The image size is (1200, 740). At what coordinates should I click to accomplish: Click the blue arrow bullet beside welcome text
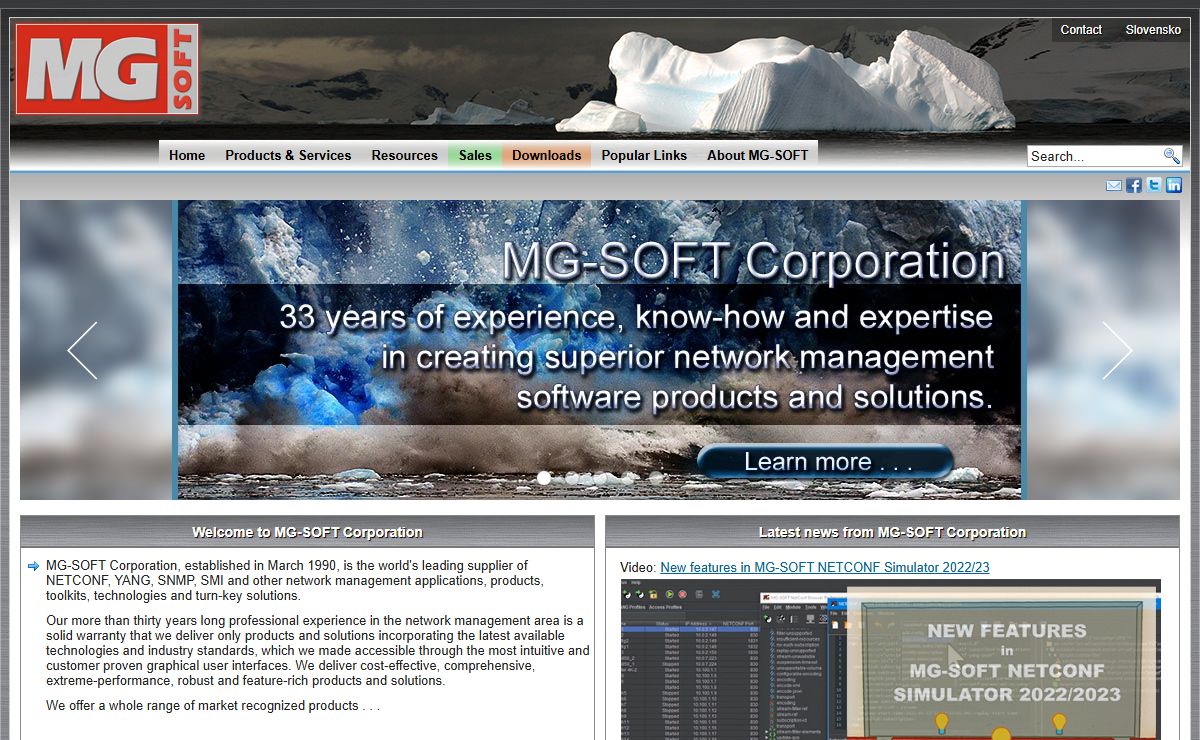coord(34,567)
